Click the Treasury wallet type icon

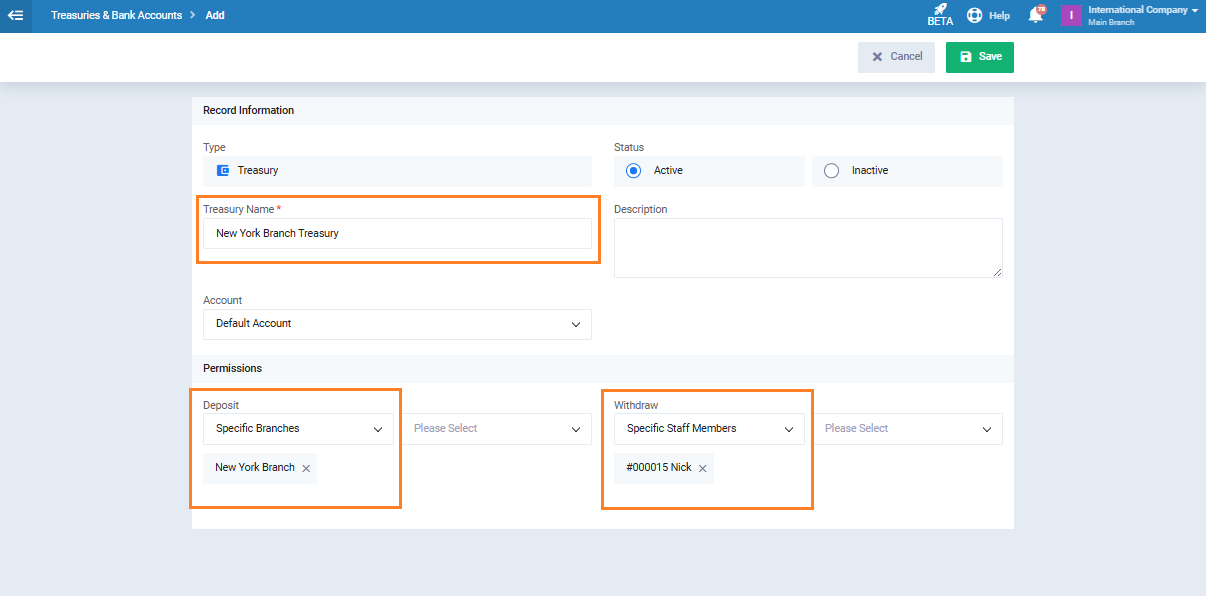(223, 171)
